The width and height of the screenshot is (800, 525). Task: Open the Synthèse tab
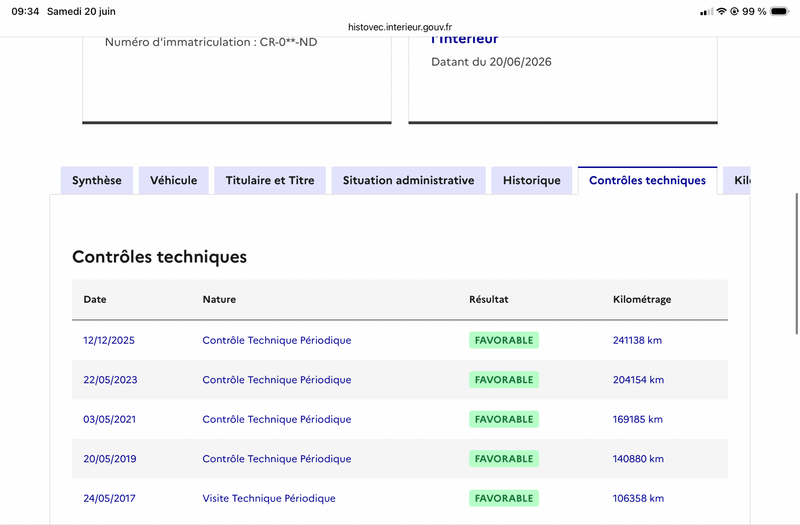tap(97, 181)
